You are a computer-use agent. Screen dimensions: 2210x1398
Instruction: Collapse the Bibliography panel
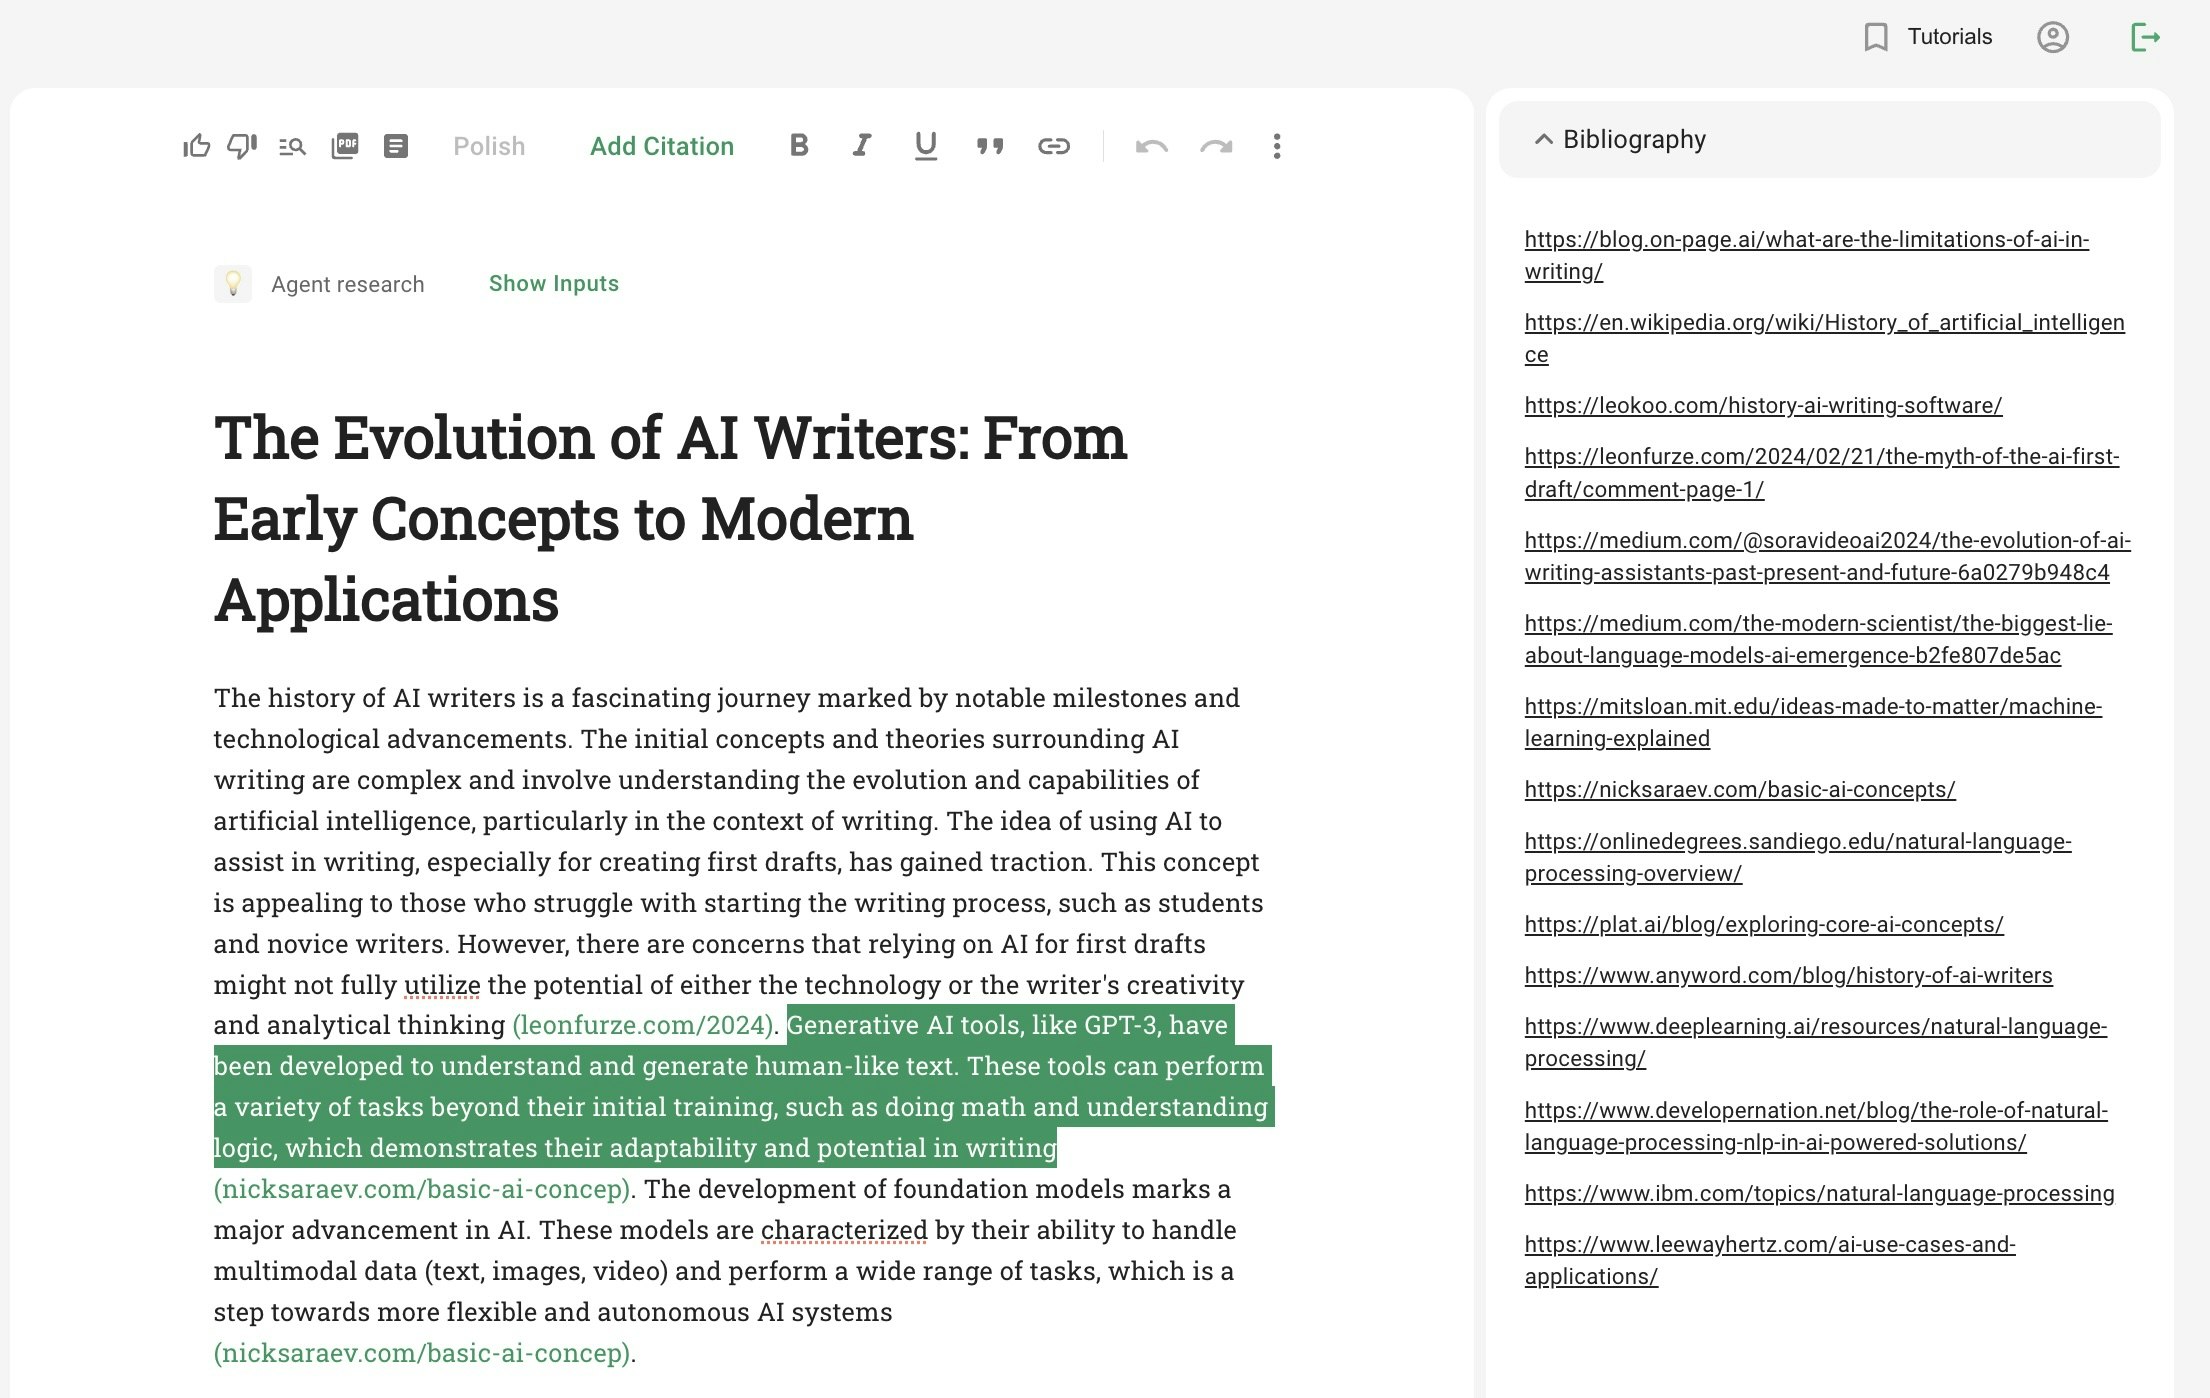1544,139
